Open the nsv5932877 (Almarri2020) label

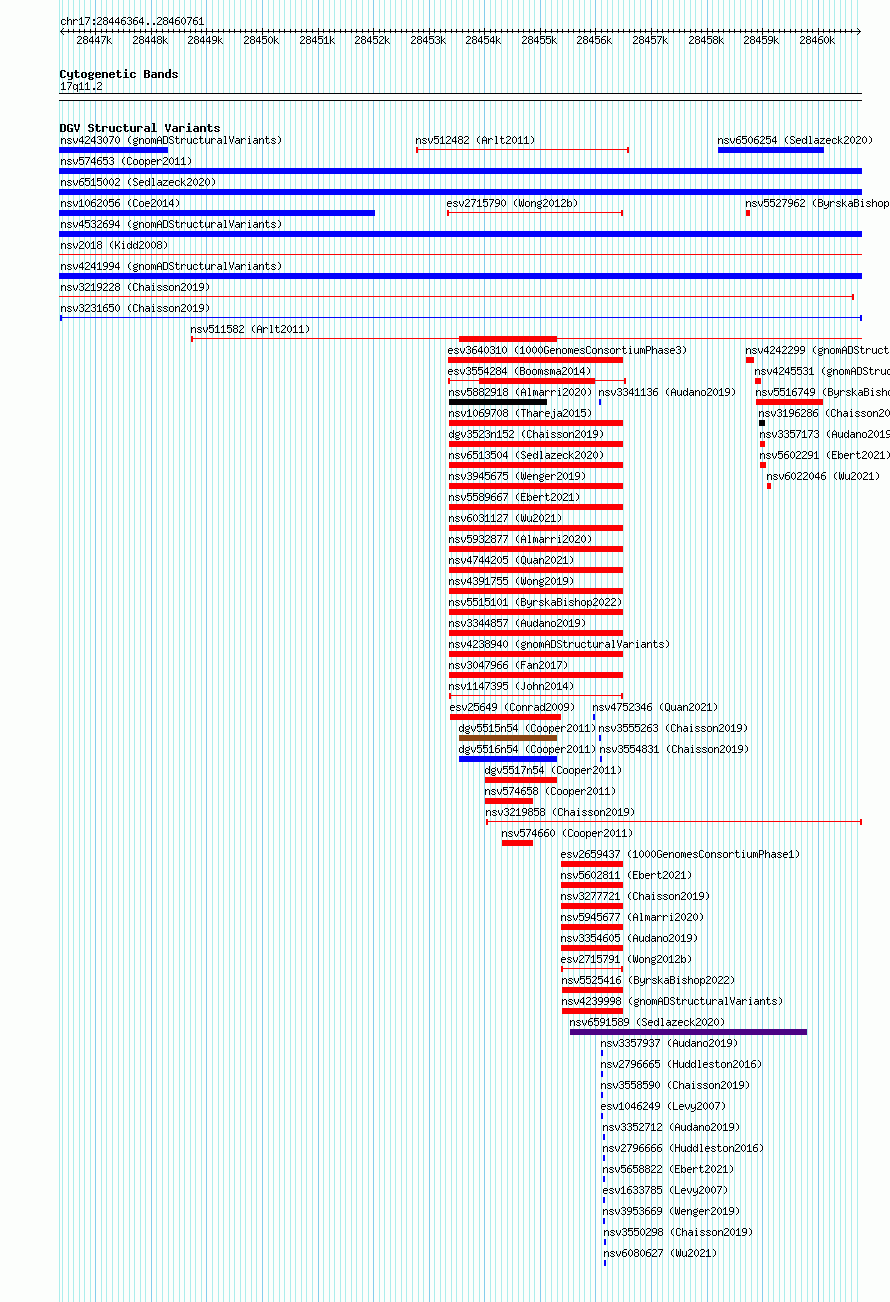(520, 539)
